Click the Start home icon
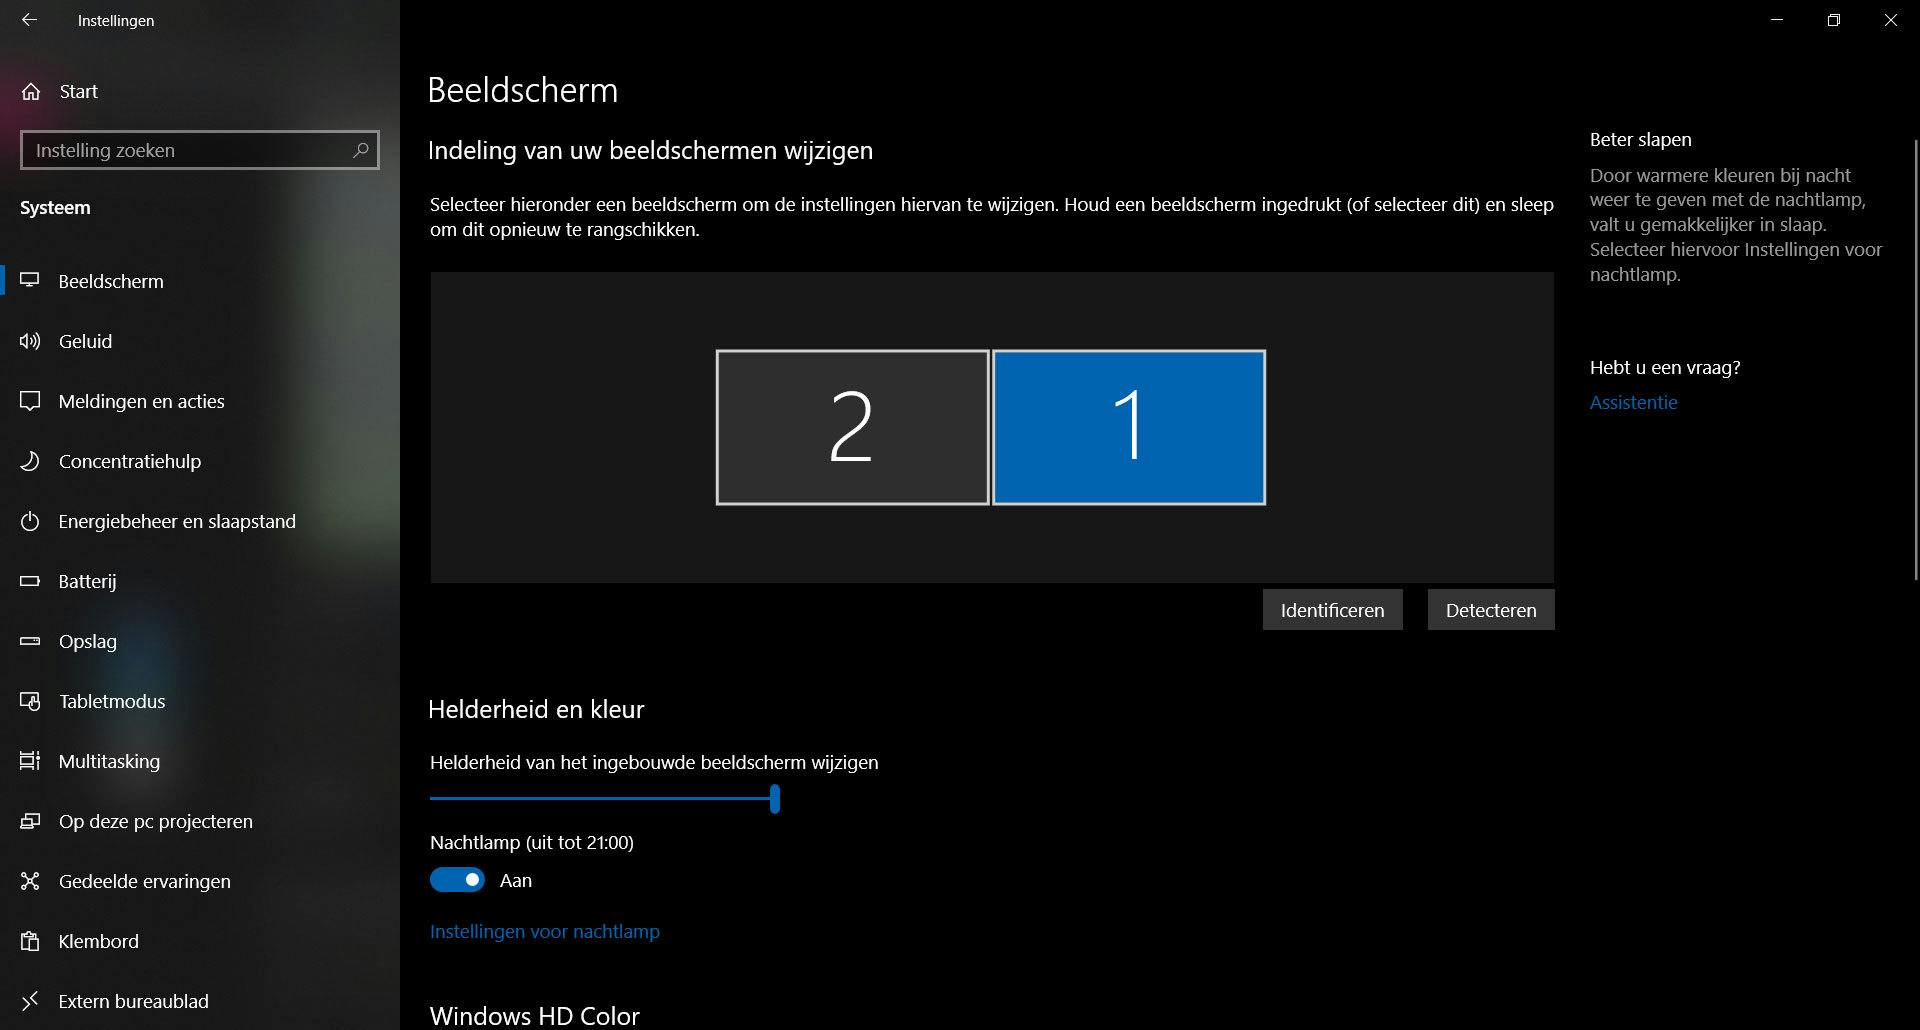The height and width of the screenshot is (1030, 1920). pos(31,92)
